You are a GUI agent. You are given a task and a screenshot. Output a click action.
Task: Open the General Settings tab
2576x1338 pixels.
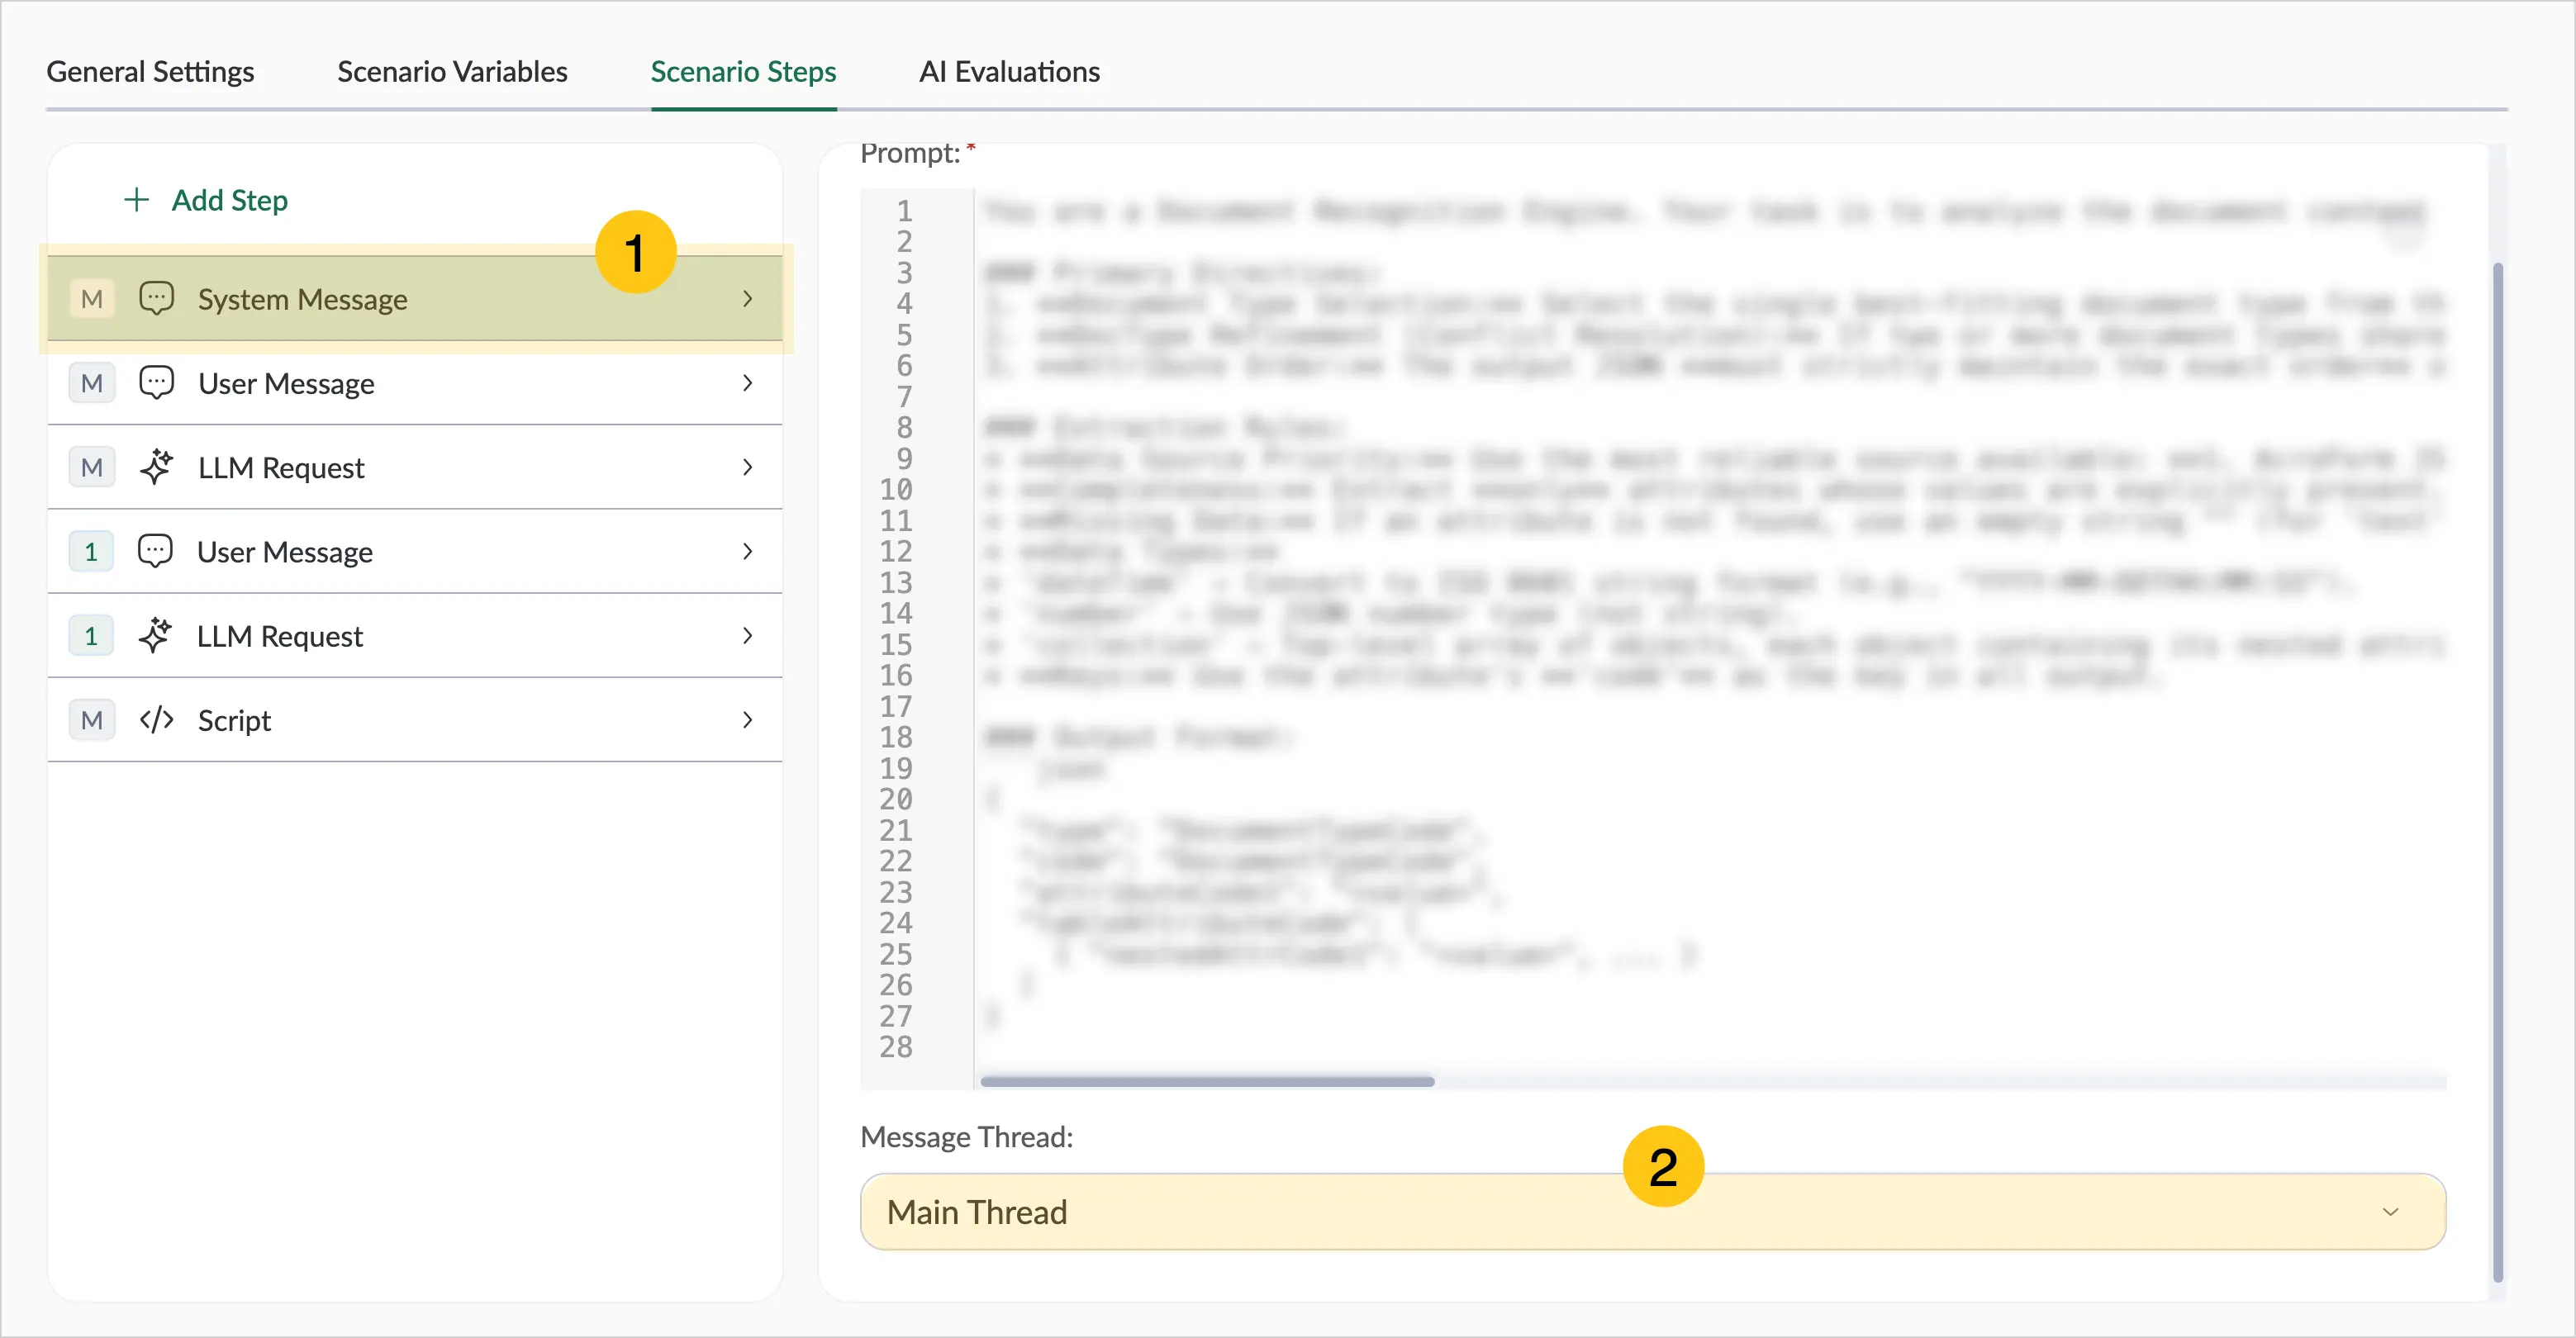pyautogui.click(x=150, y=72)
